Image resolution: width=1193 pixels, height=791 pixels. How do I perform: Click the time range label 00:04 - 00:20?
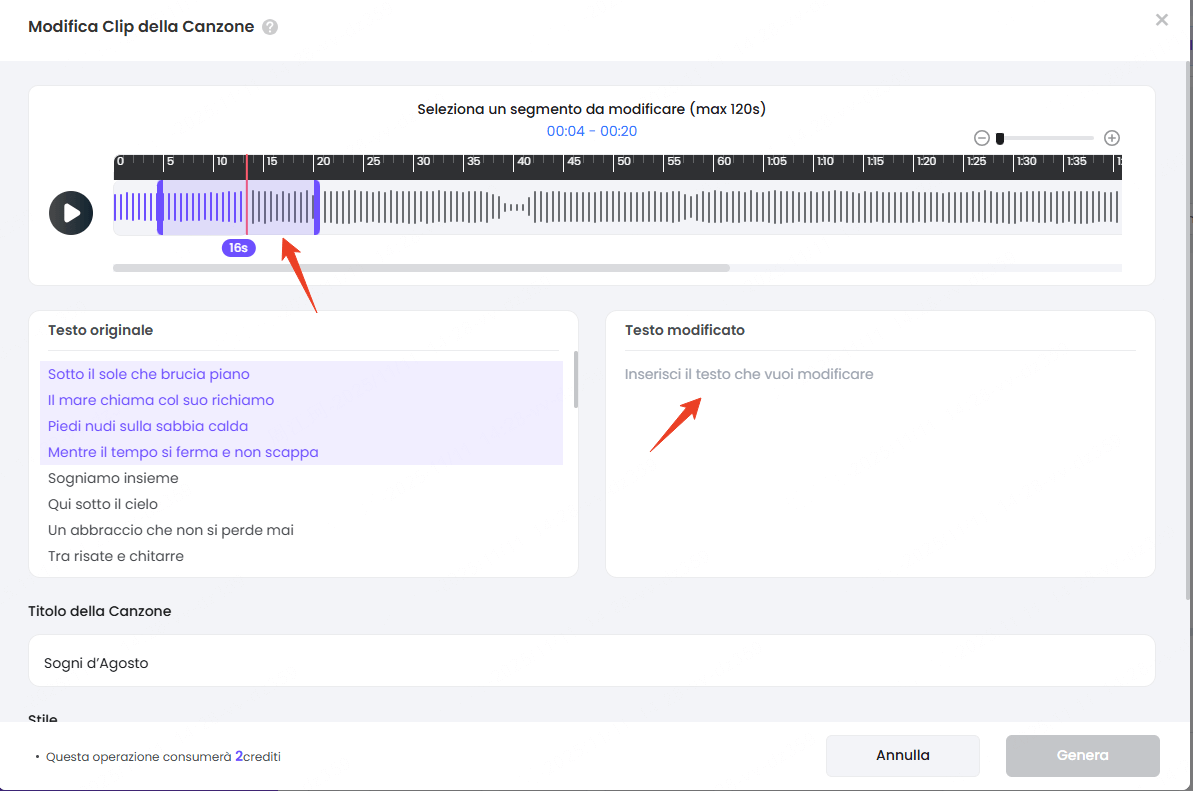pyautogui.click(x=593, y=130)
